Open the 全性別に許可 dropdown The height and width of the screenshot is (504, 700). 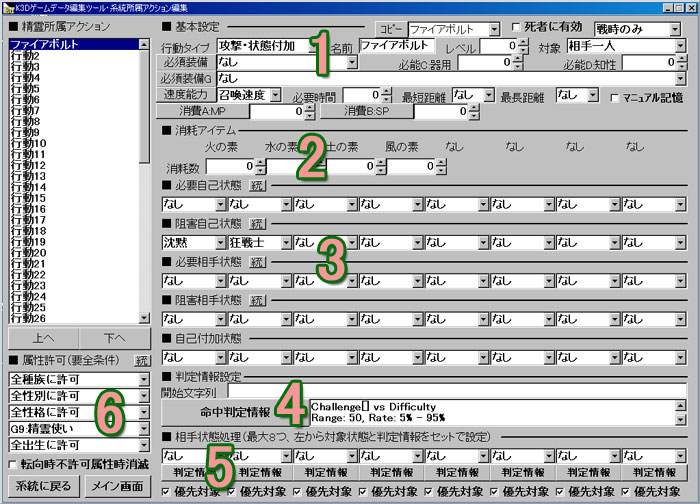pos(144,396)
